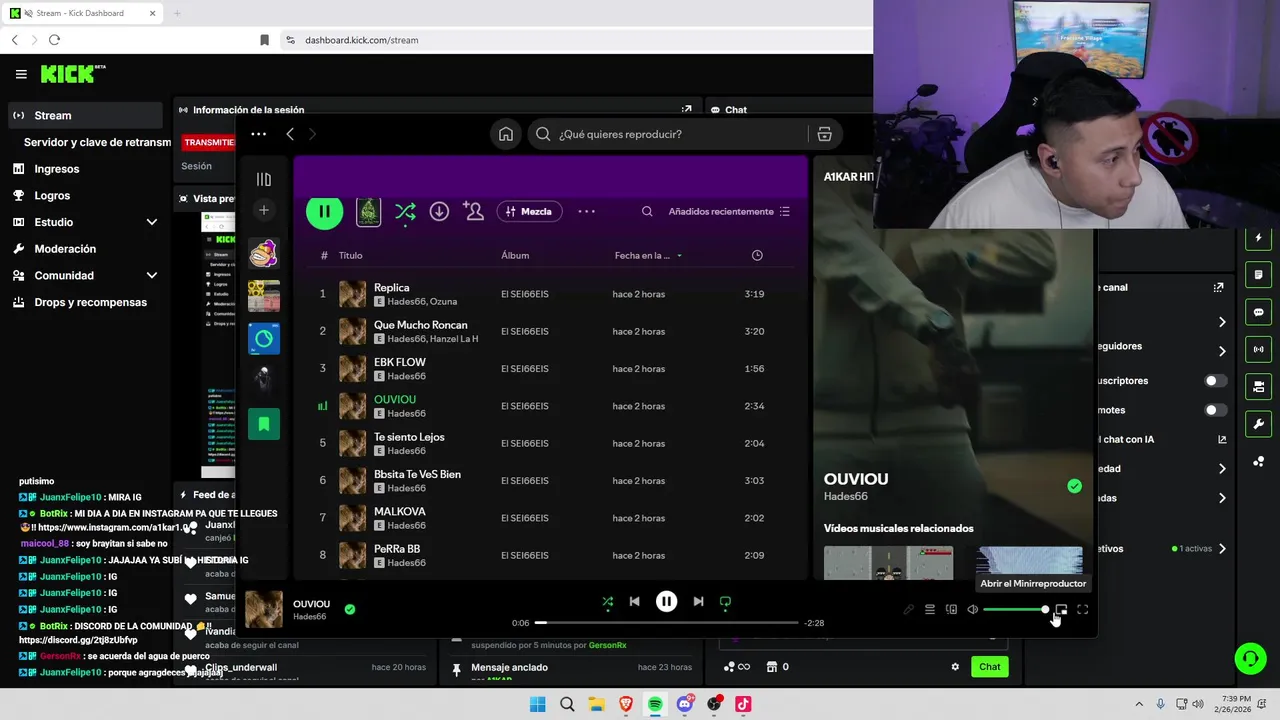
Task: Open the queue icon in player bar
Action: (930, 610)
